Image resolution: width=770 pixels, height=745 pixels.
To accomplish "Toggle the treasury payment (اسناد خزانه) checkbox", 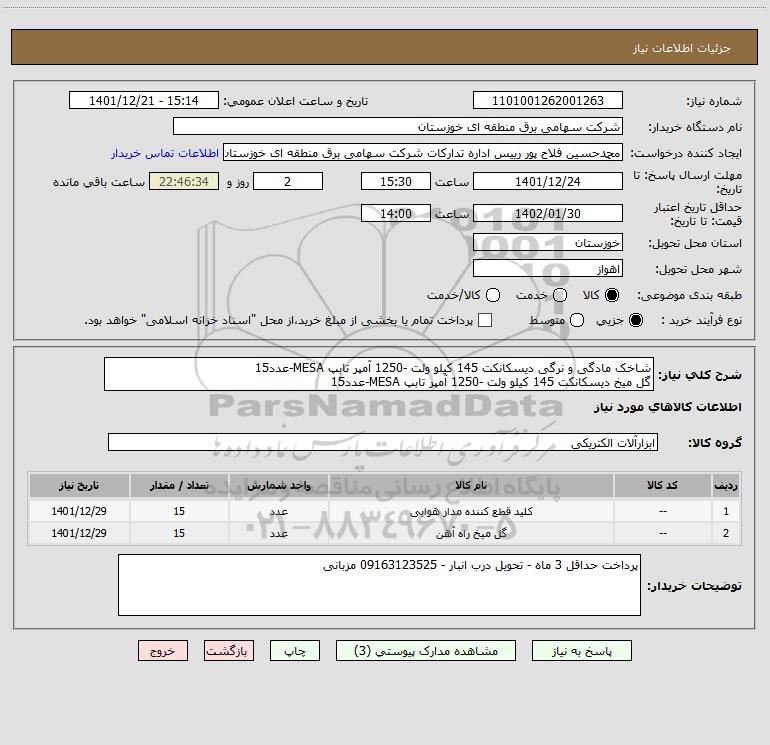I will click(486, 321).
